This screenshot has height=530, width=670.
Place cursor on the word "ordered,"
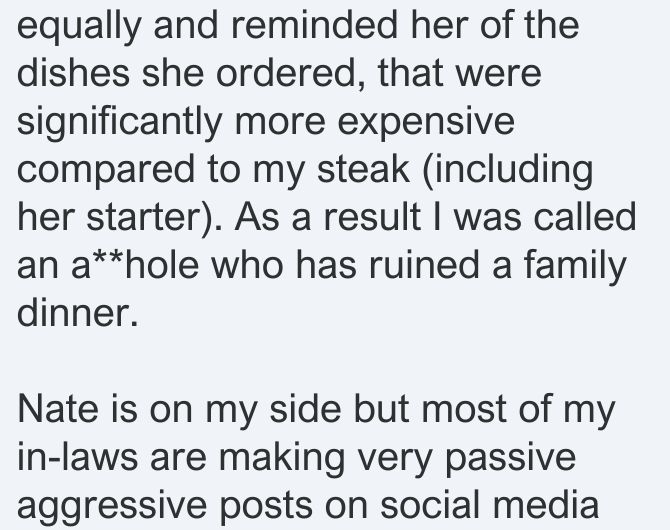[x=291, y=74]
